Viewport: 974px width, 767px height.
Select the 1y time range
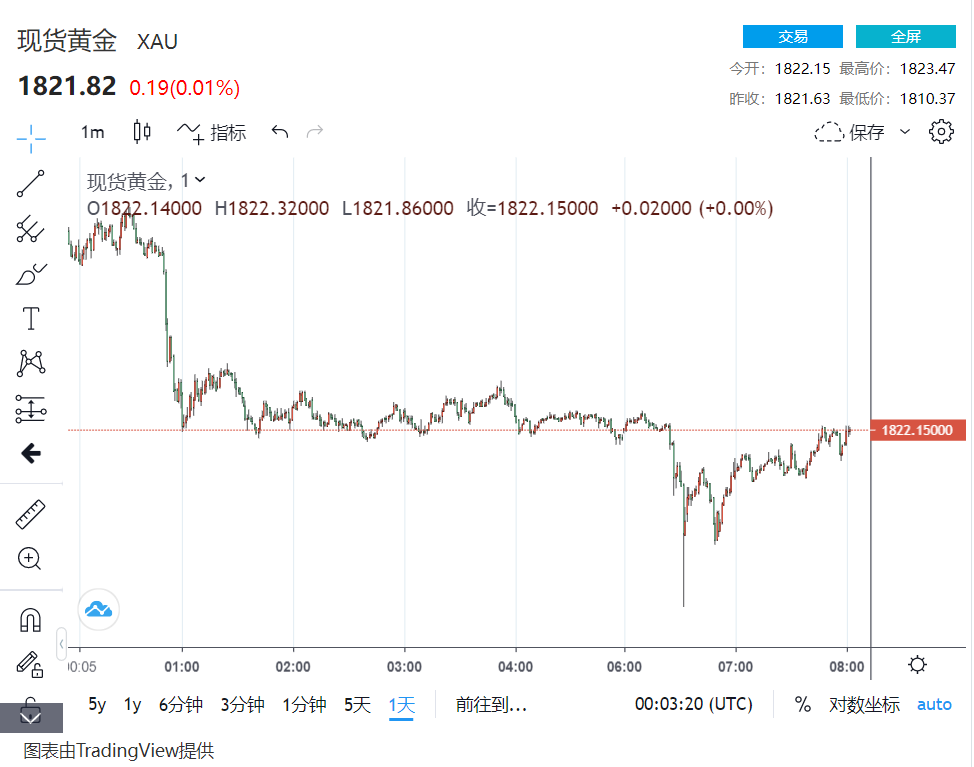coord(132,704)
